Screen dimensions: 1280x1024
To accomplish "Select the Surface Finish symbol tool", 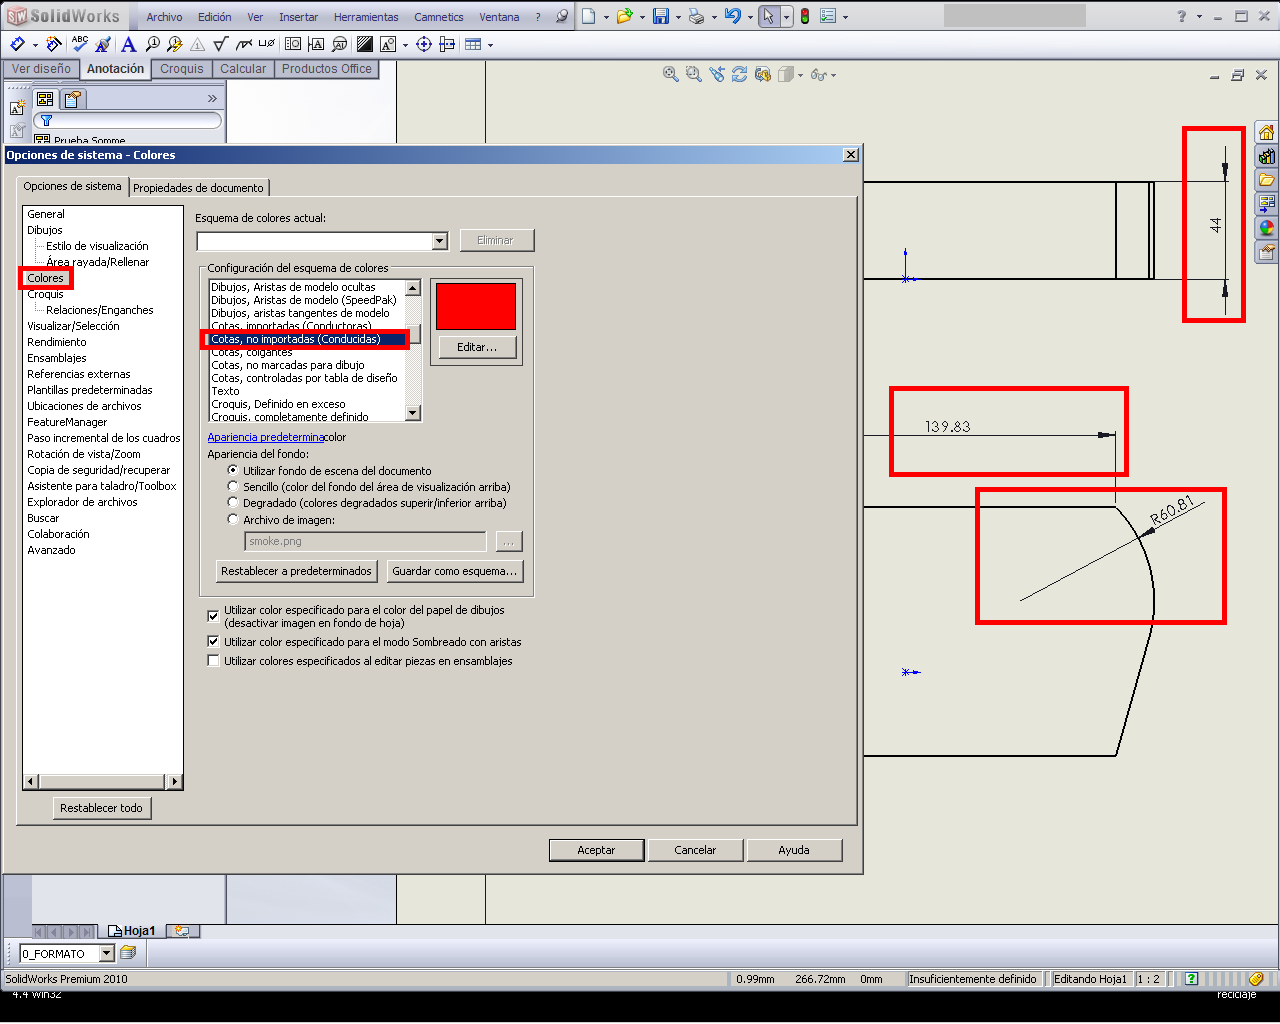I will (220, 44).
